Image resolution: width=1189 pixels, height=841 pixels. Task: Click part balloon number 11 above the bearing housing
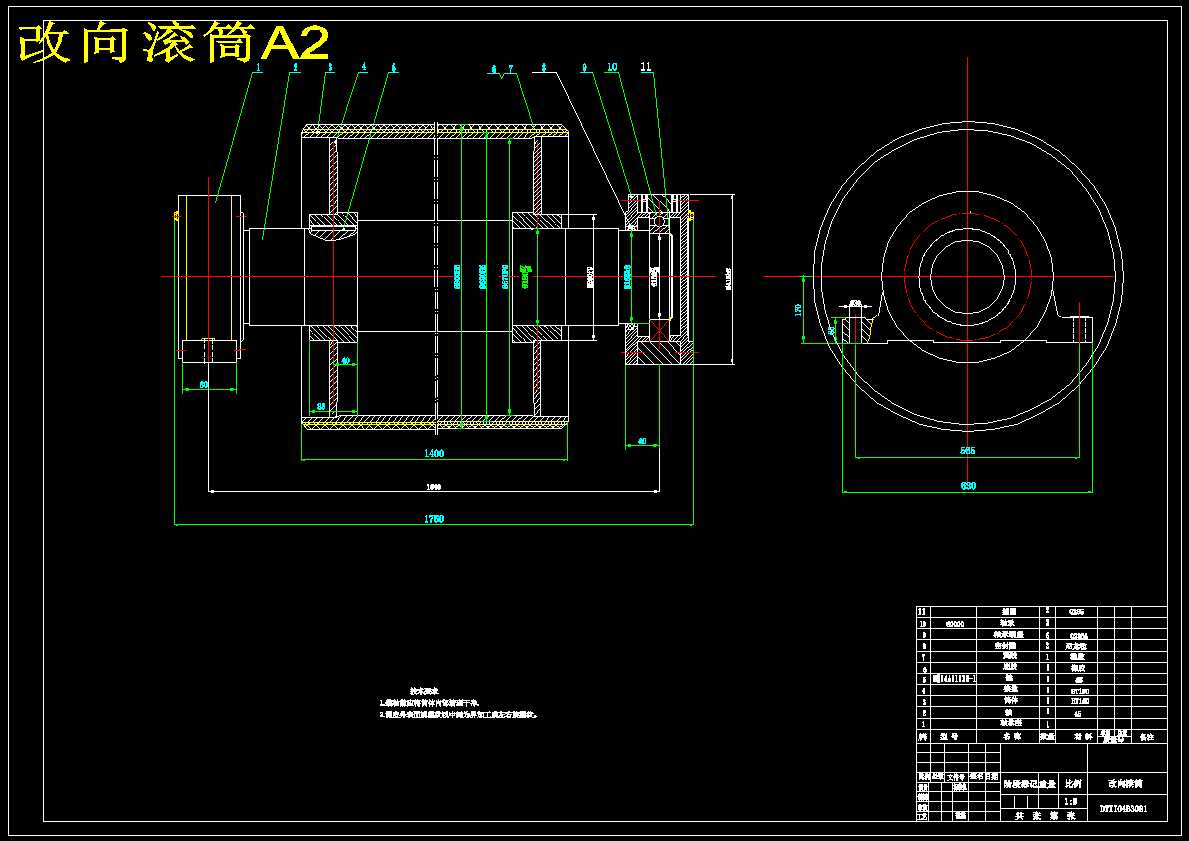pyautogui.click(x=646, y=67)
